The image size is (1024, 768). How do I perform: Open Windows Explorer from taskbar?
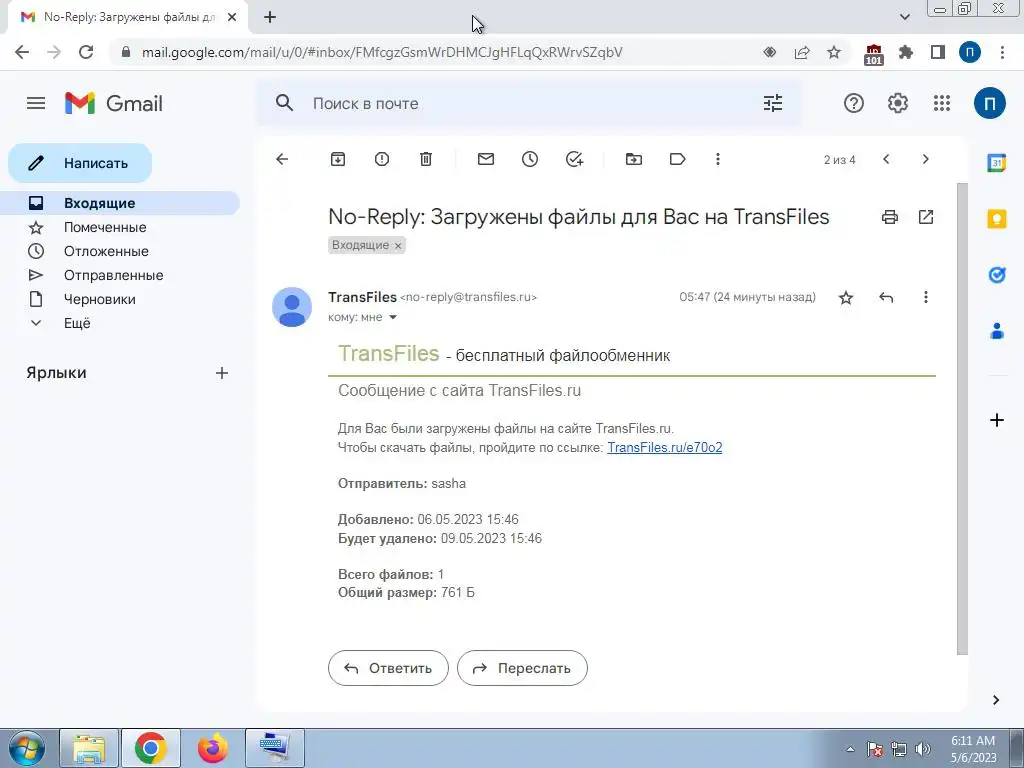89,748
